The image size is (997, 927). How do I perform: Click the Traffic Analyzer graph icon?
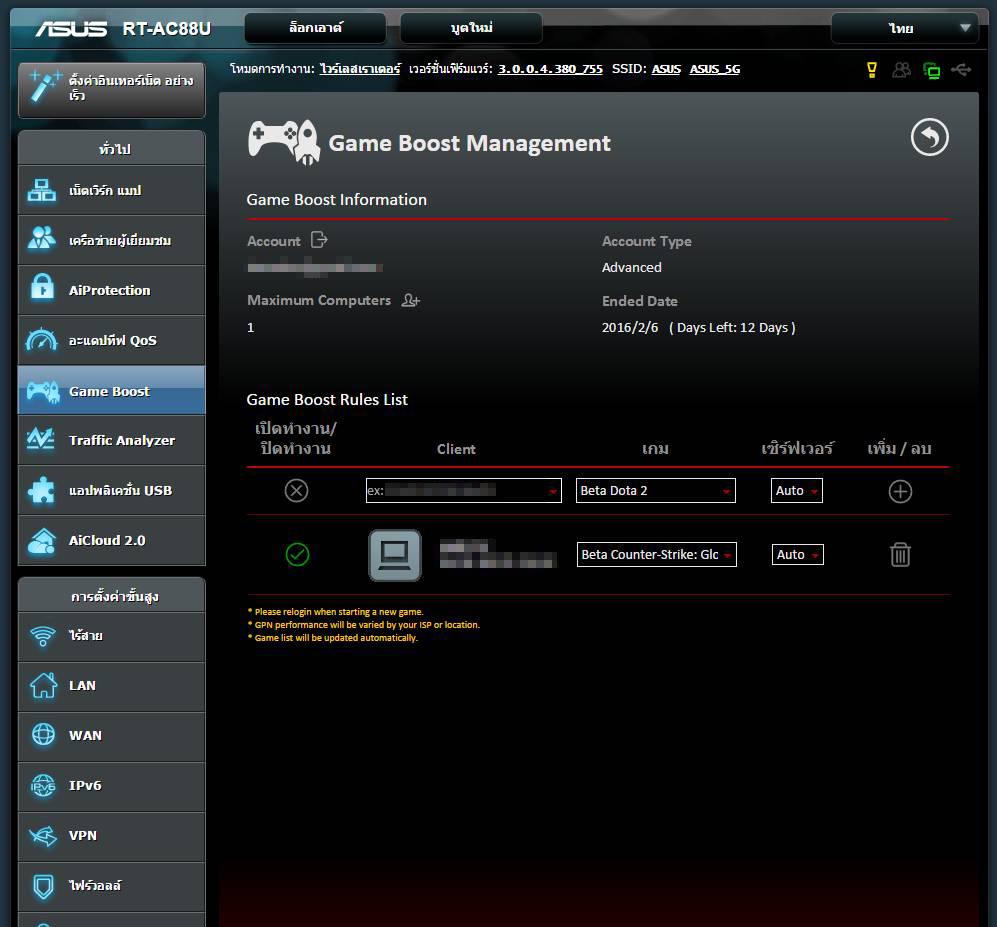41,439
